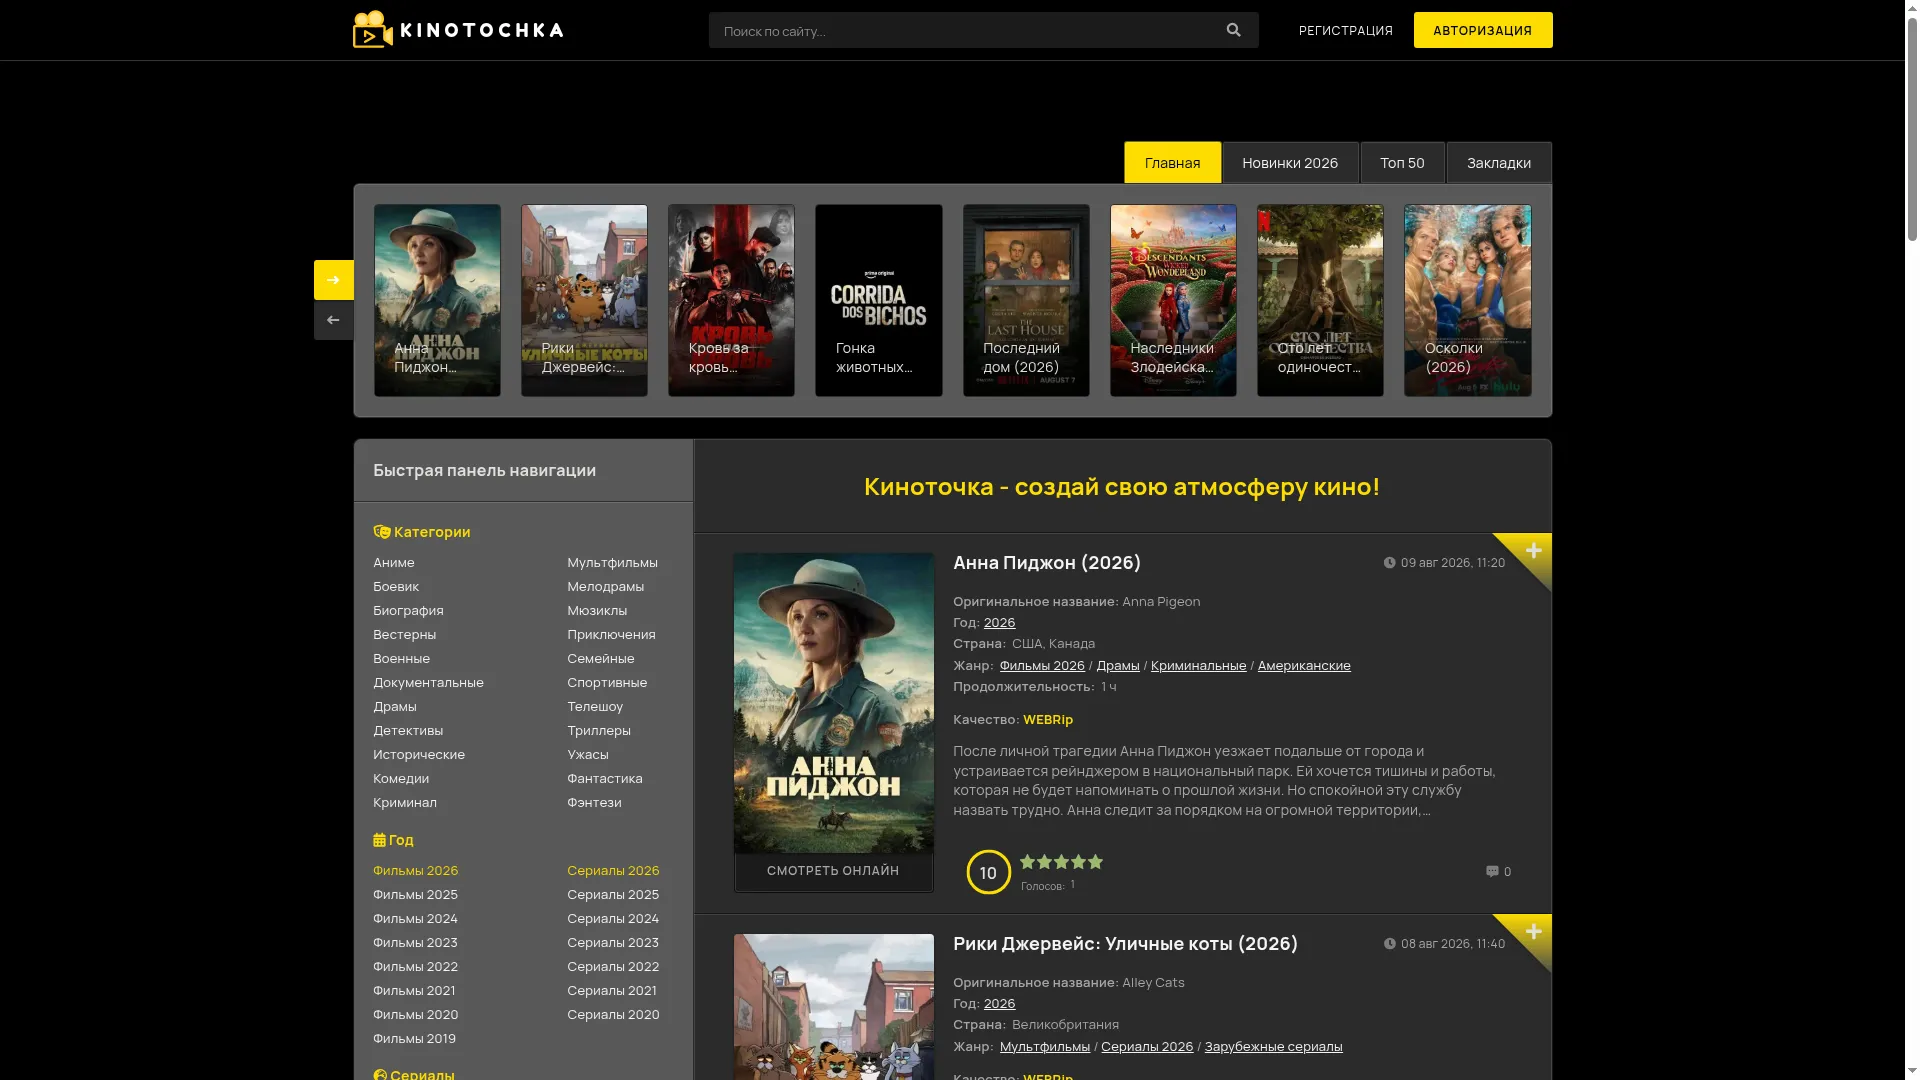Select the Детективы category

coord(408,730)
